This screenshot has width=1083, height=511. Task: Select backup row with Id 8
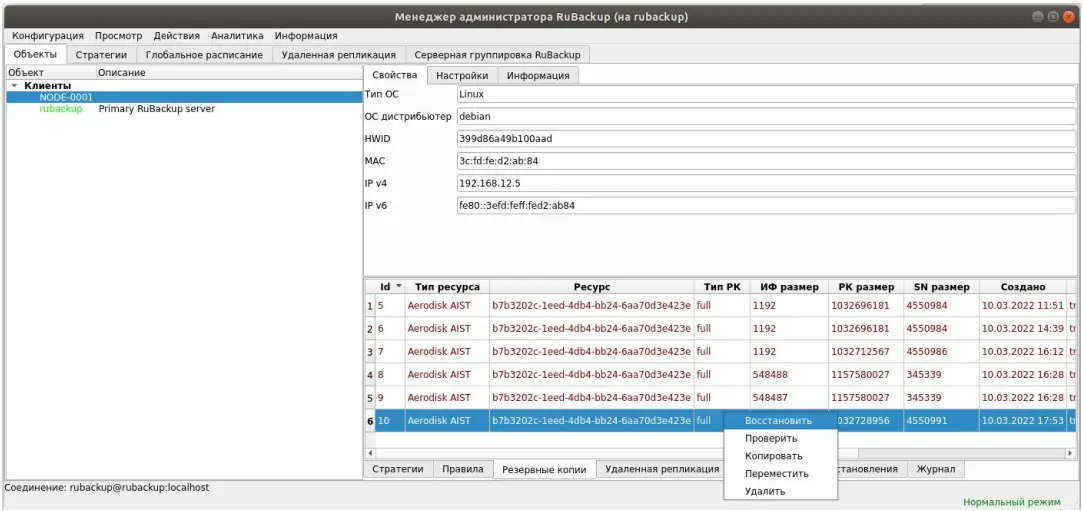pos(725,374)
